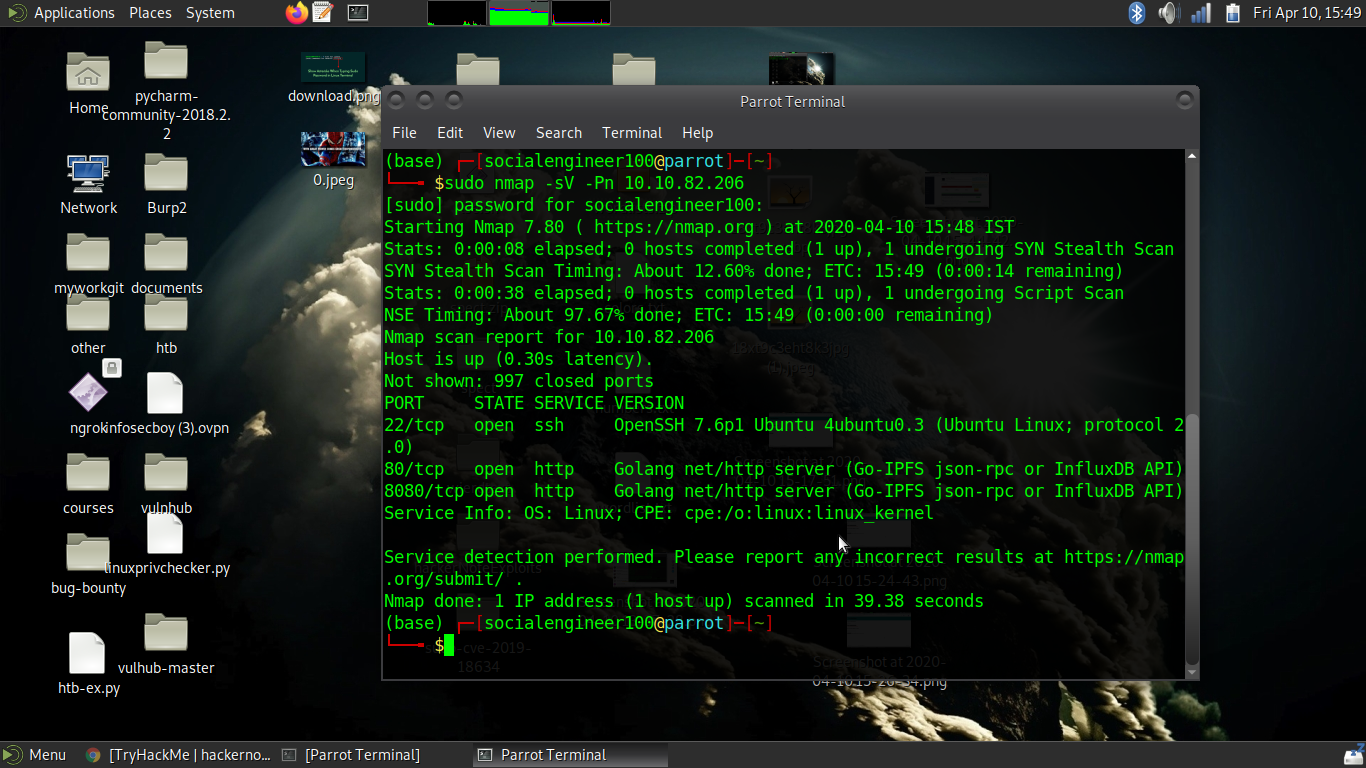Launch Firefox from the top panel
This screenshot has width=1366, height=768.
click(x=297, y=13)
